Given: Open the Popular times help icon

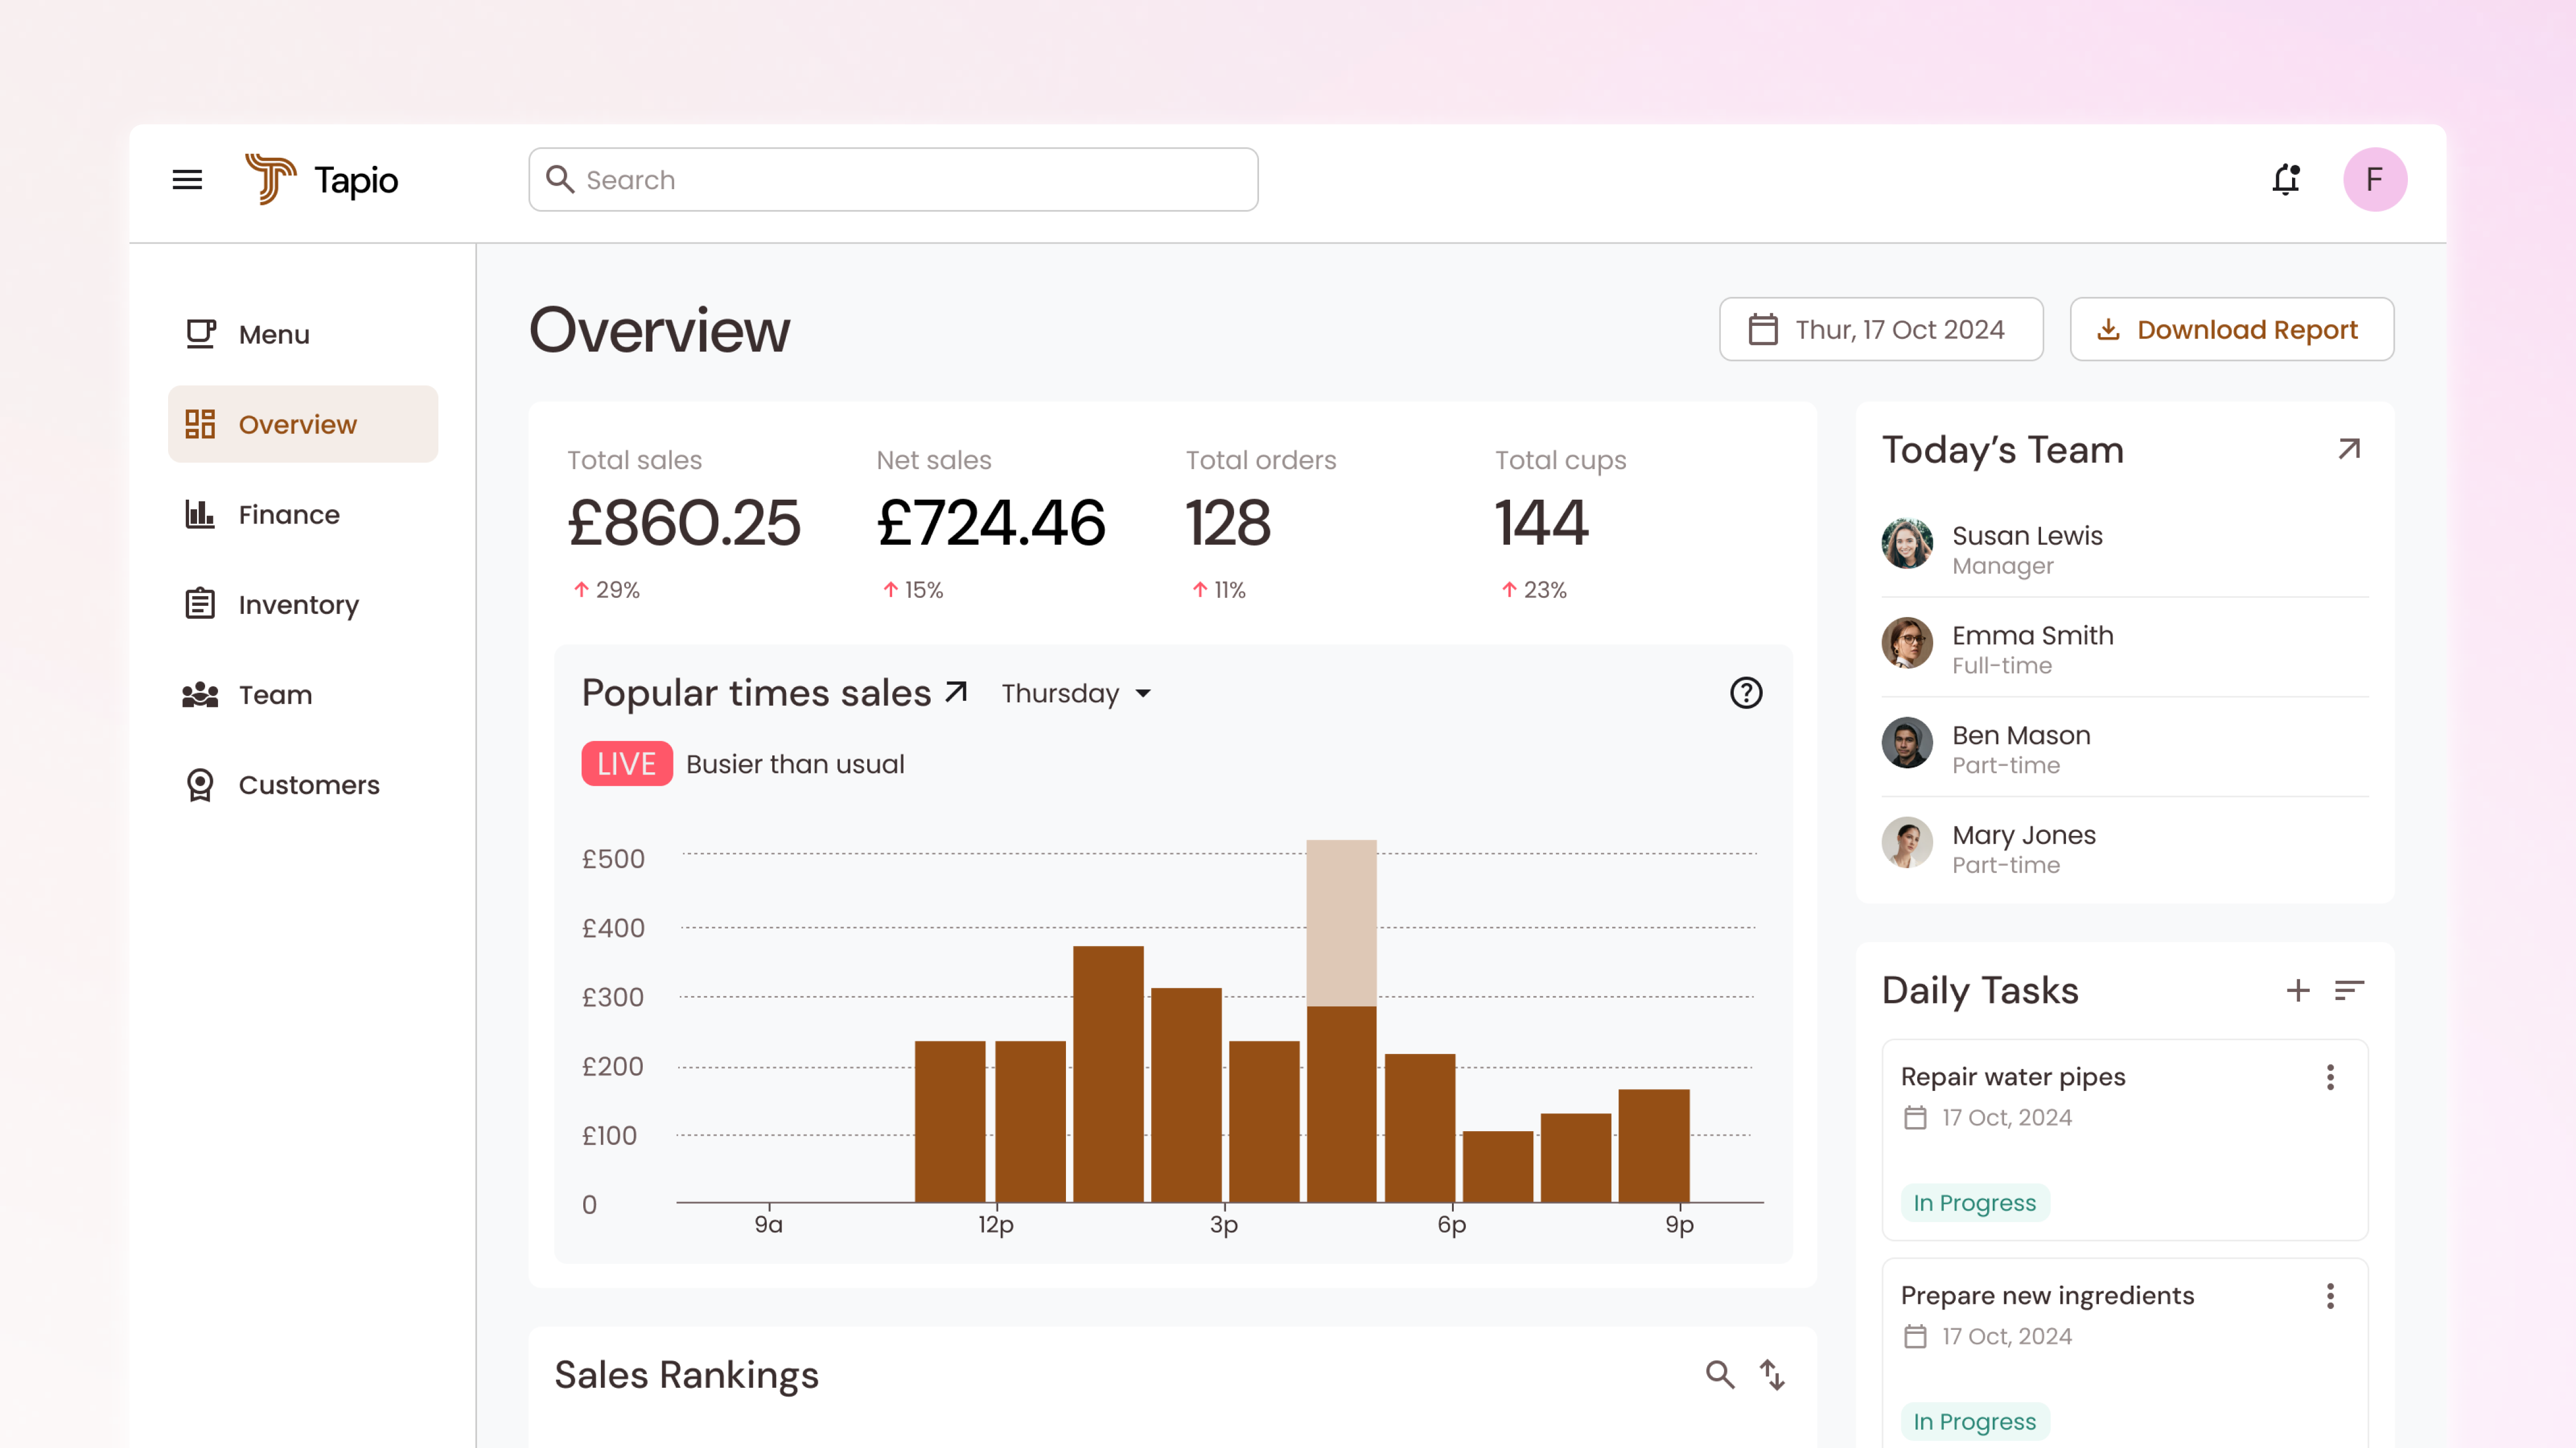Looking at the screenshot, I should [1746, 693].
